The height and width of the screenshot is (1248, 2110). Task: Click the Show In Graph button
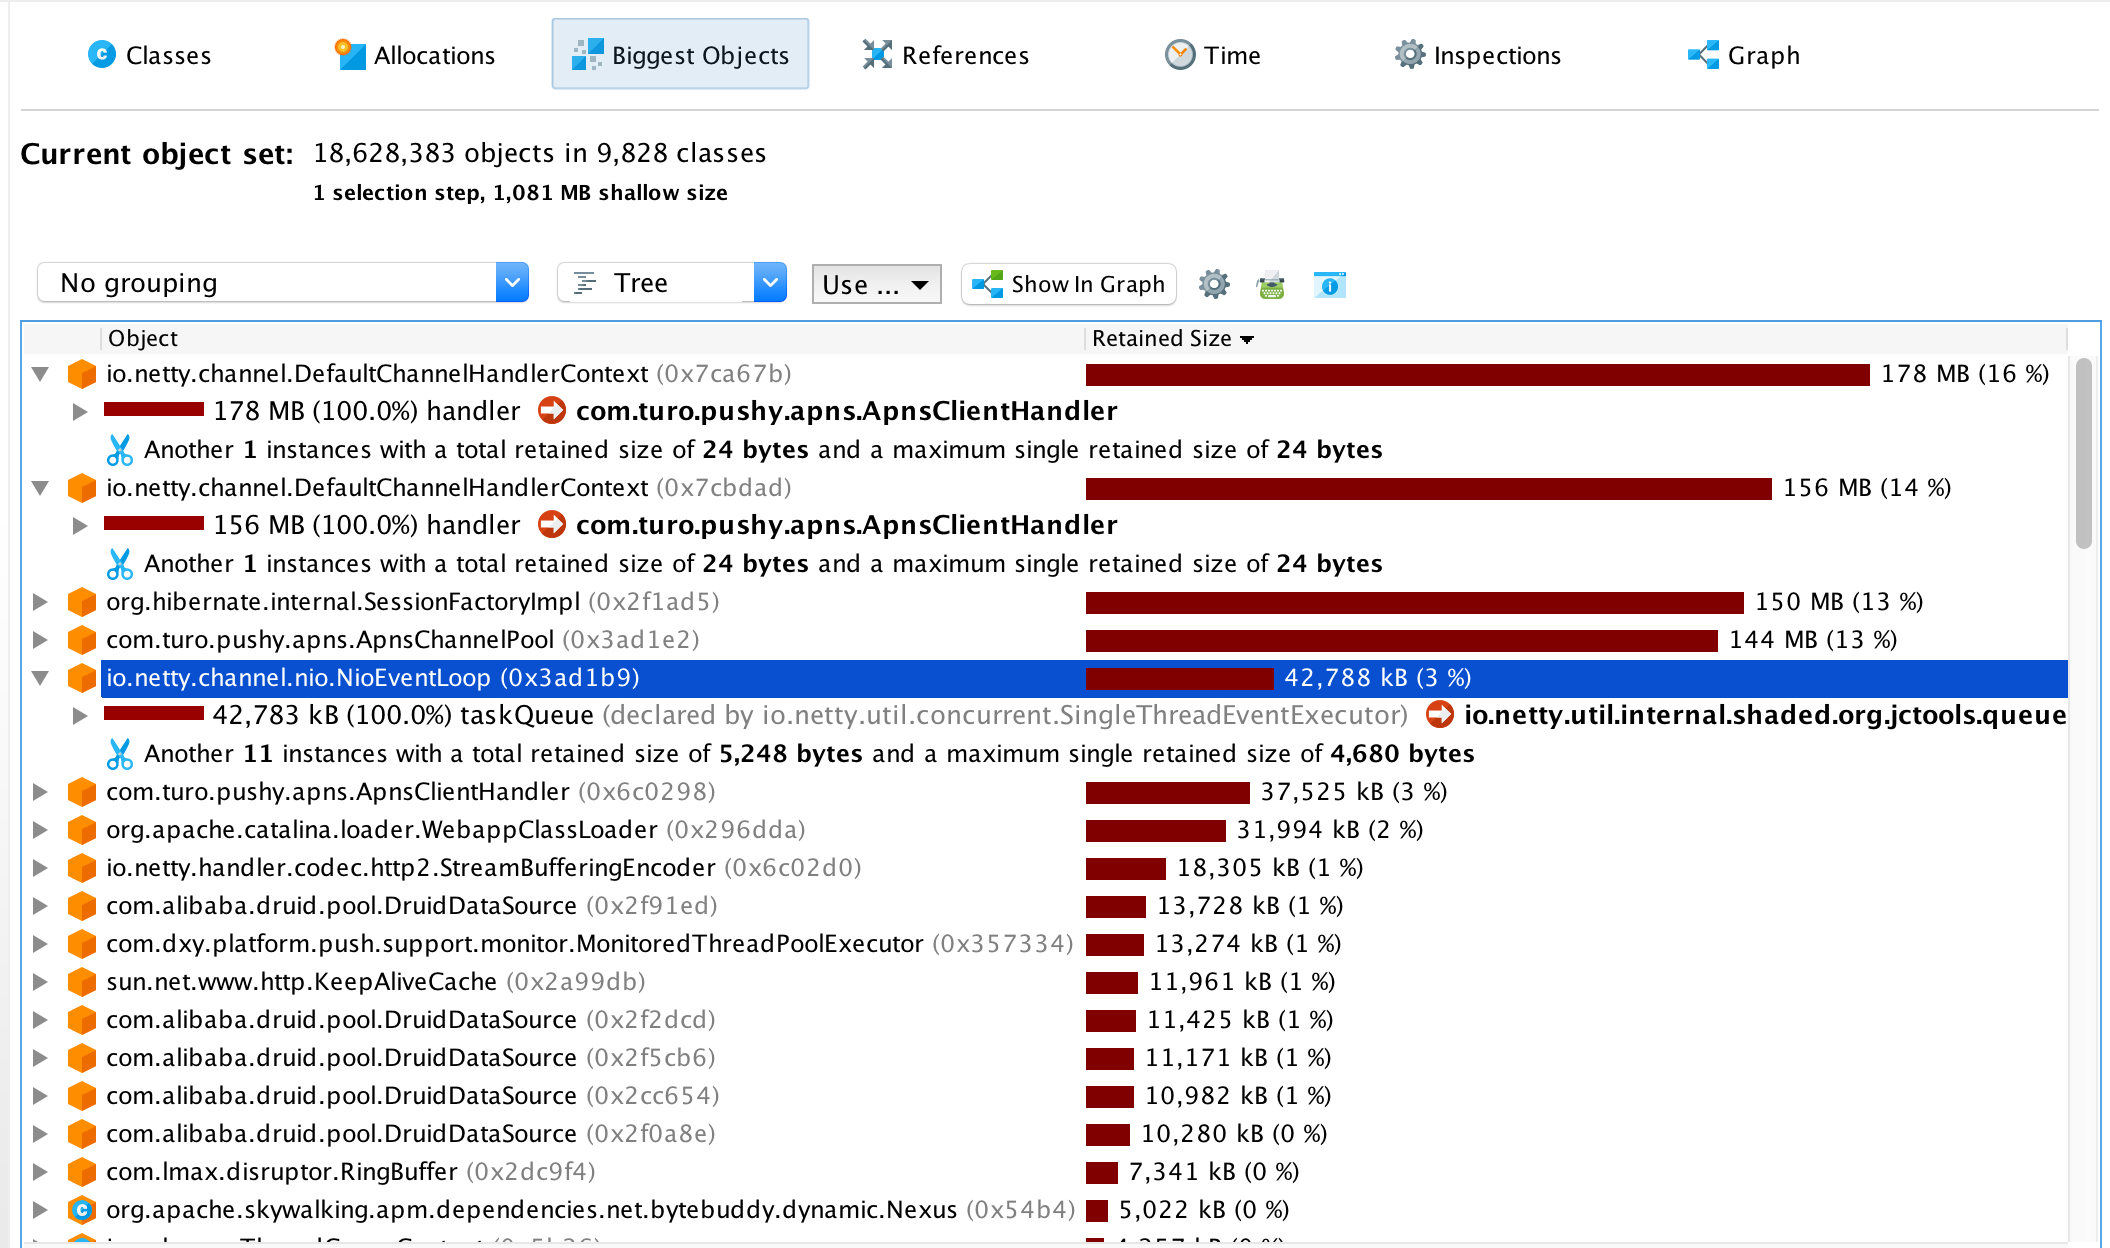pos(1068,284)
